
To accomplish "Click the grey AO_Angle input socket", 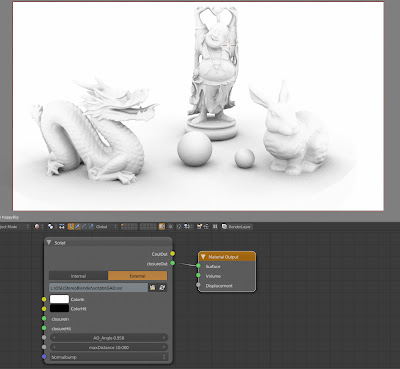I will point(44,338).
